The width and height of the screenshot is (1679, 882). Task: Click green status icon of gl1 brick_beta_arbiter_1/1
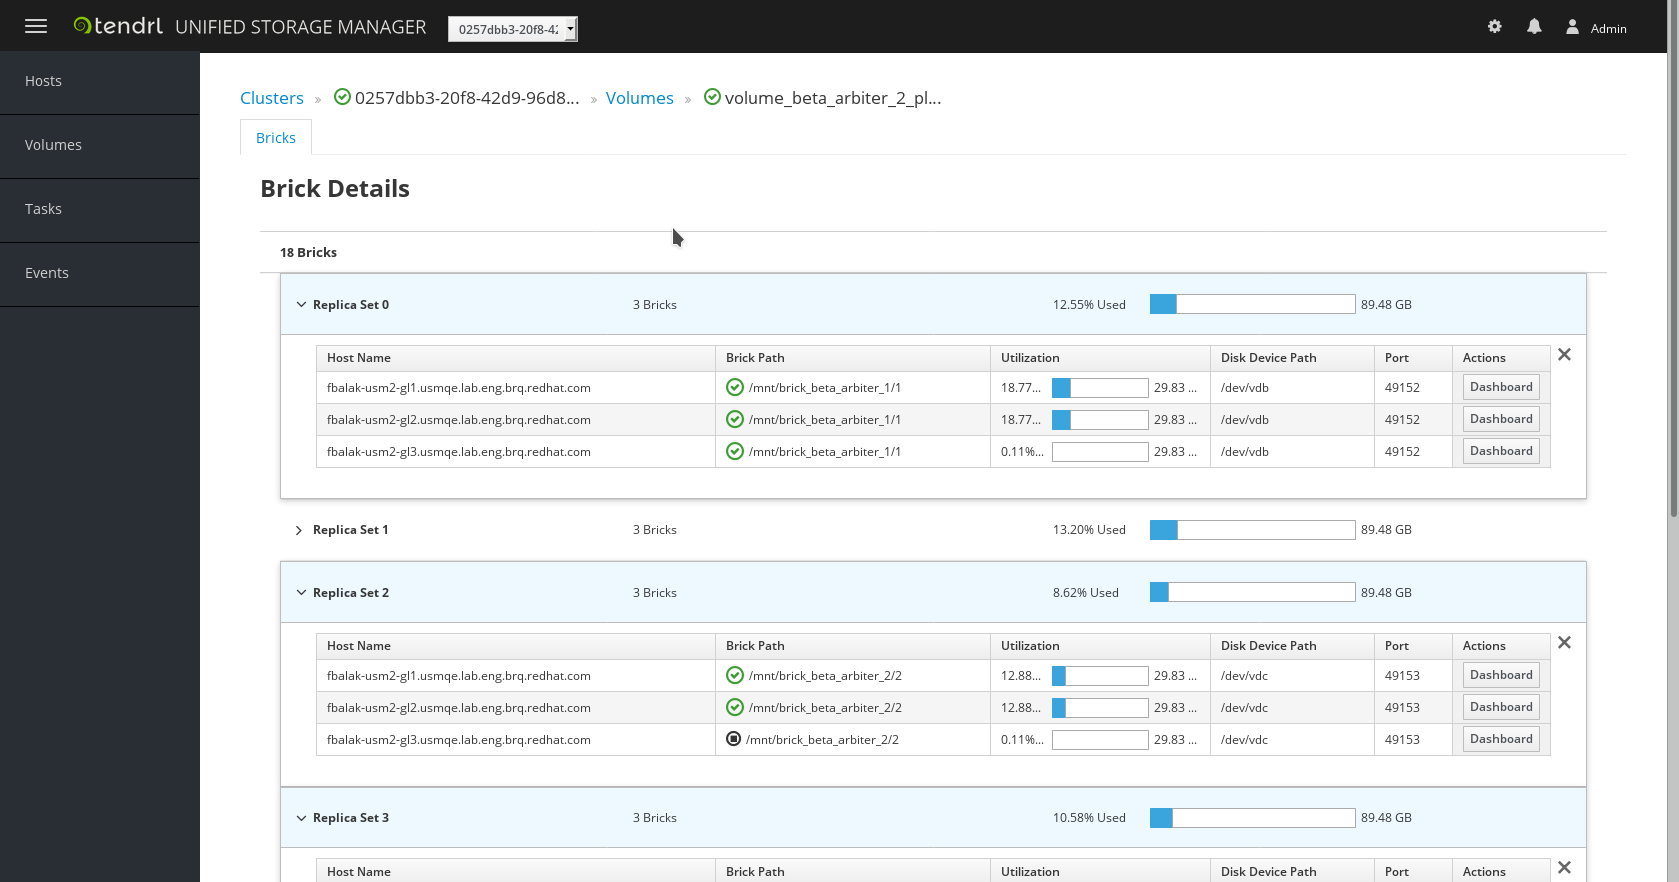tap(734, 388)
